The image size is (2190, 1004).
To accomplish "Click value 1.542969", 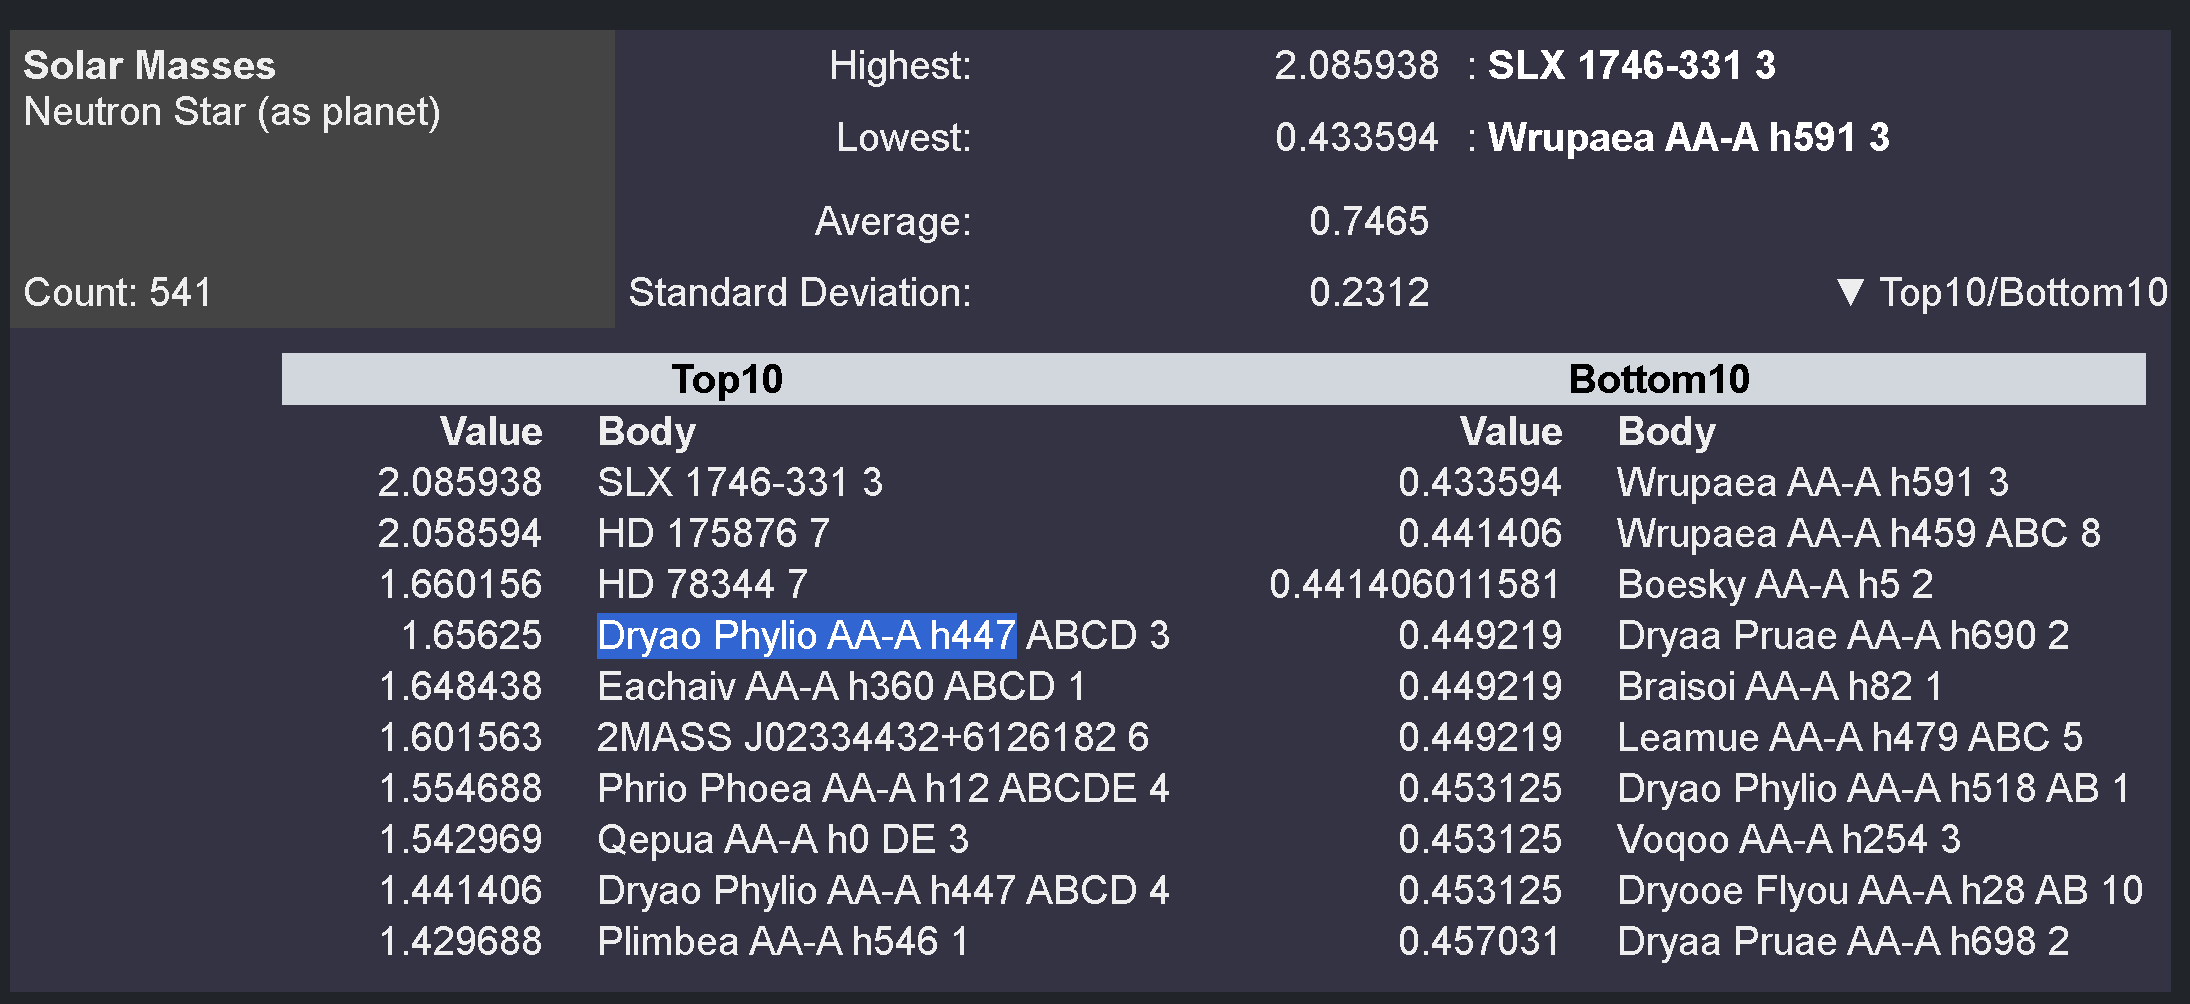I will click(460, 839).
